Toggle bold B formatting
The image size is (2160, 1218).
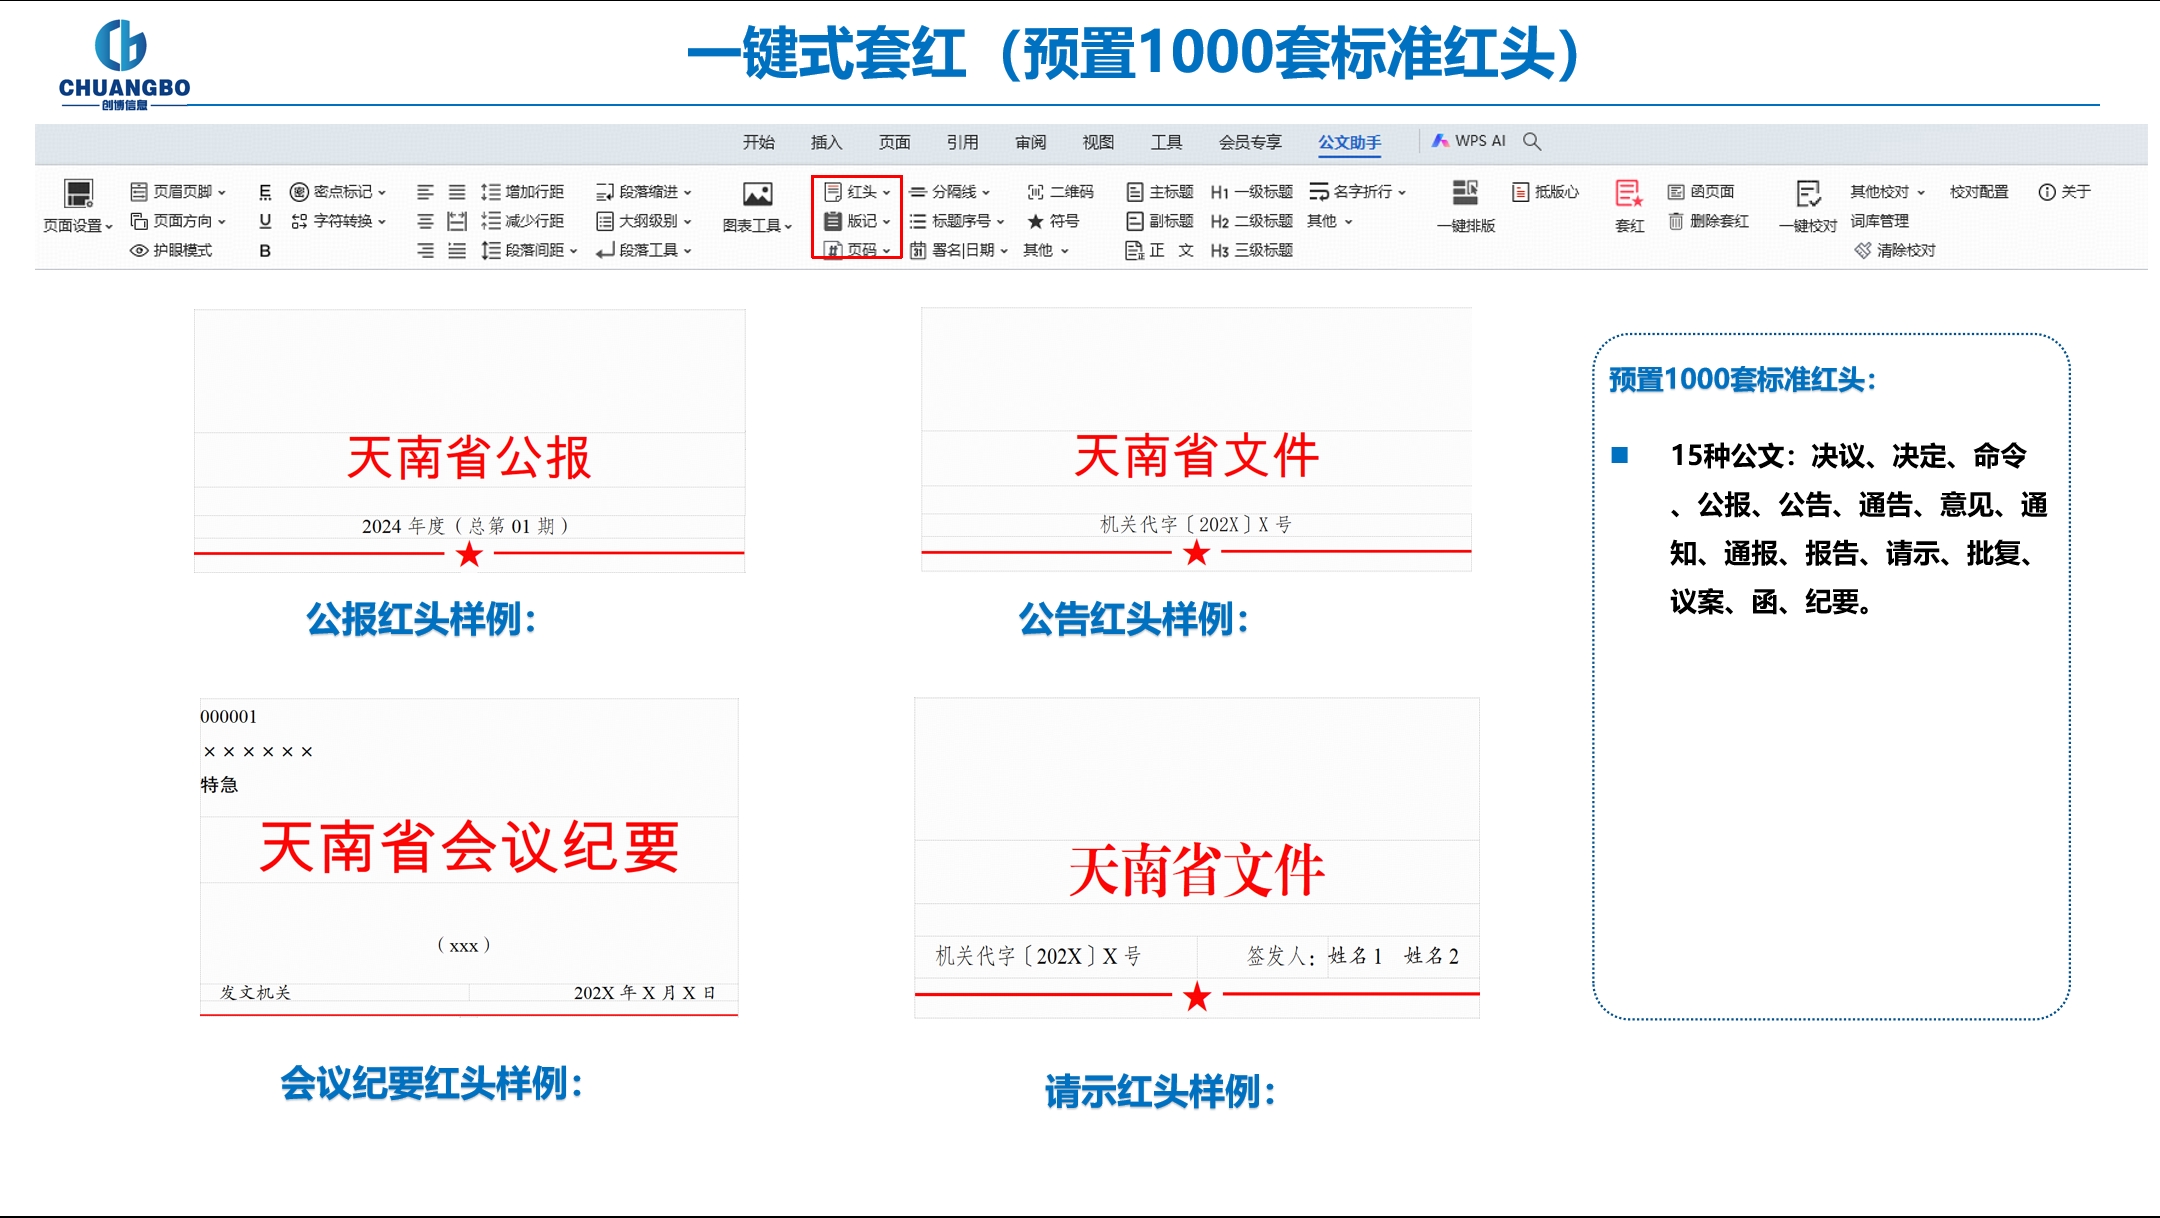[x=265, y=251]
